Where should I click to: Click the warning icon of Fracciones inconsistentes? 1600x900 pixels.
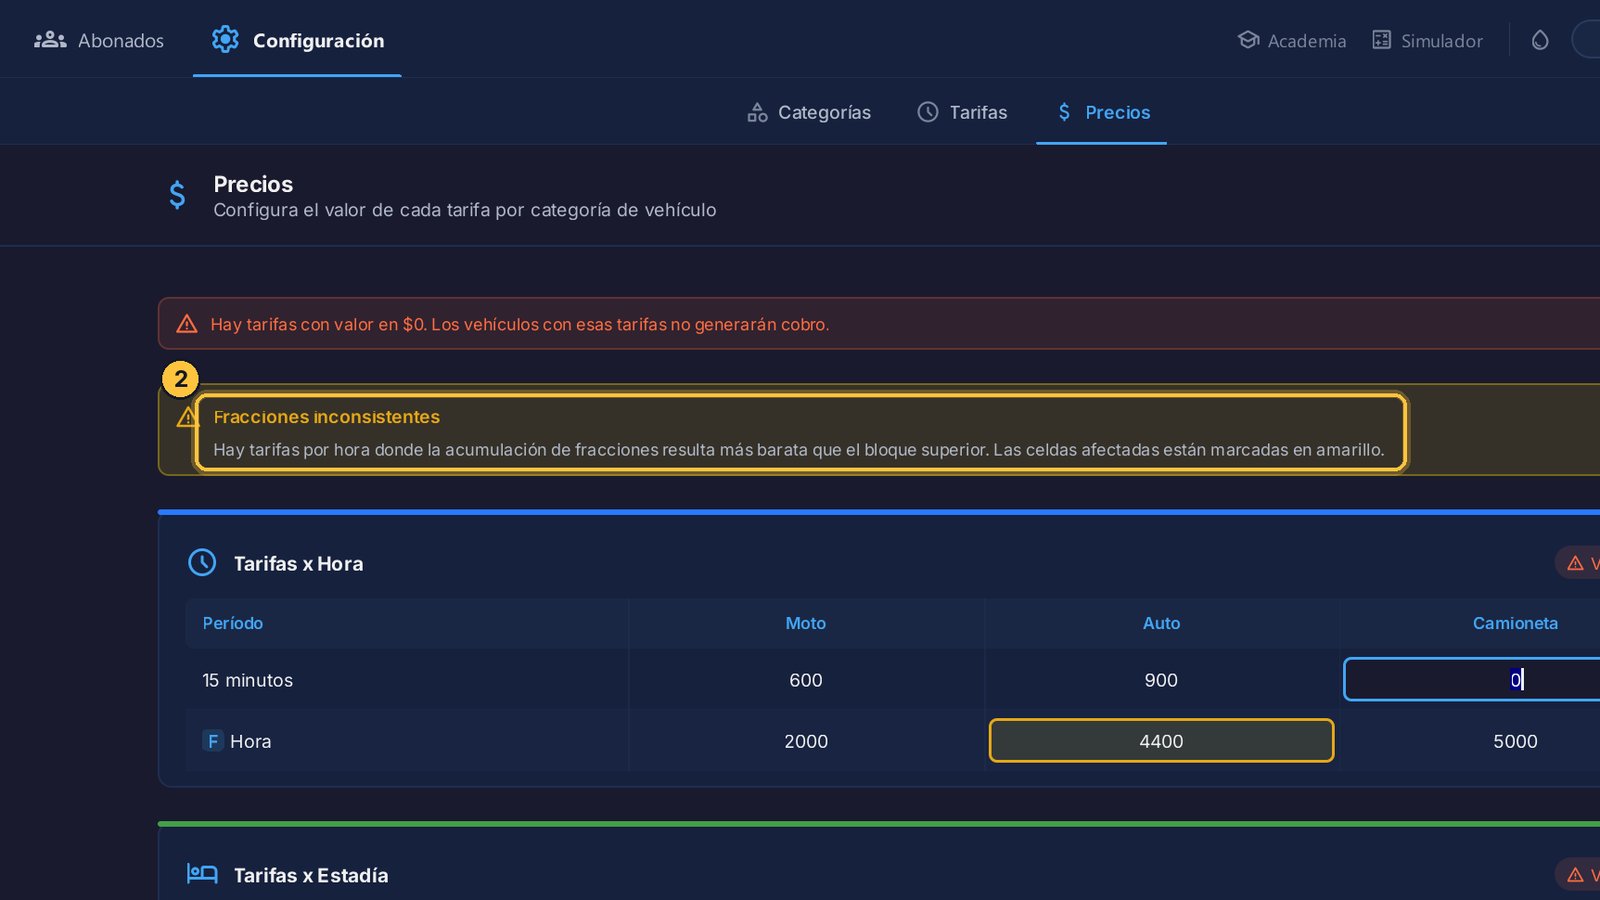[187, 417]
